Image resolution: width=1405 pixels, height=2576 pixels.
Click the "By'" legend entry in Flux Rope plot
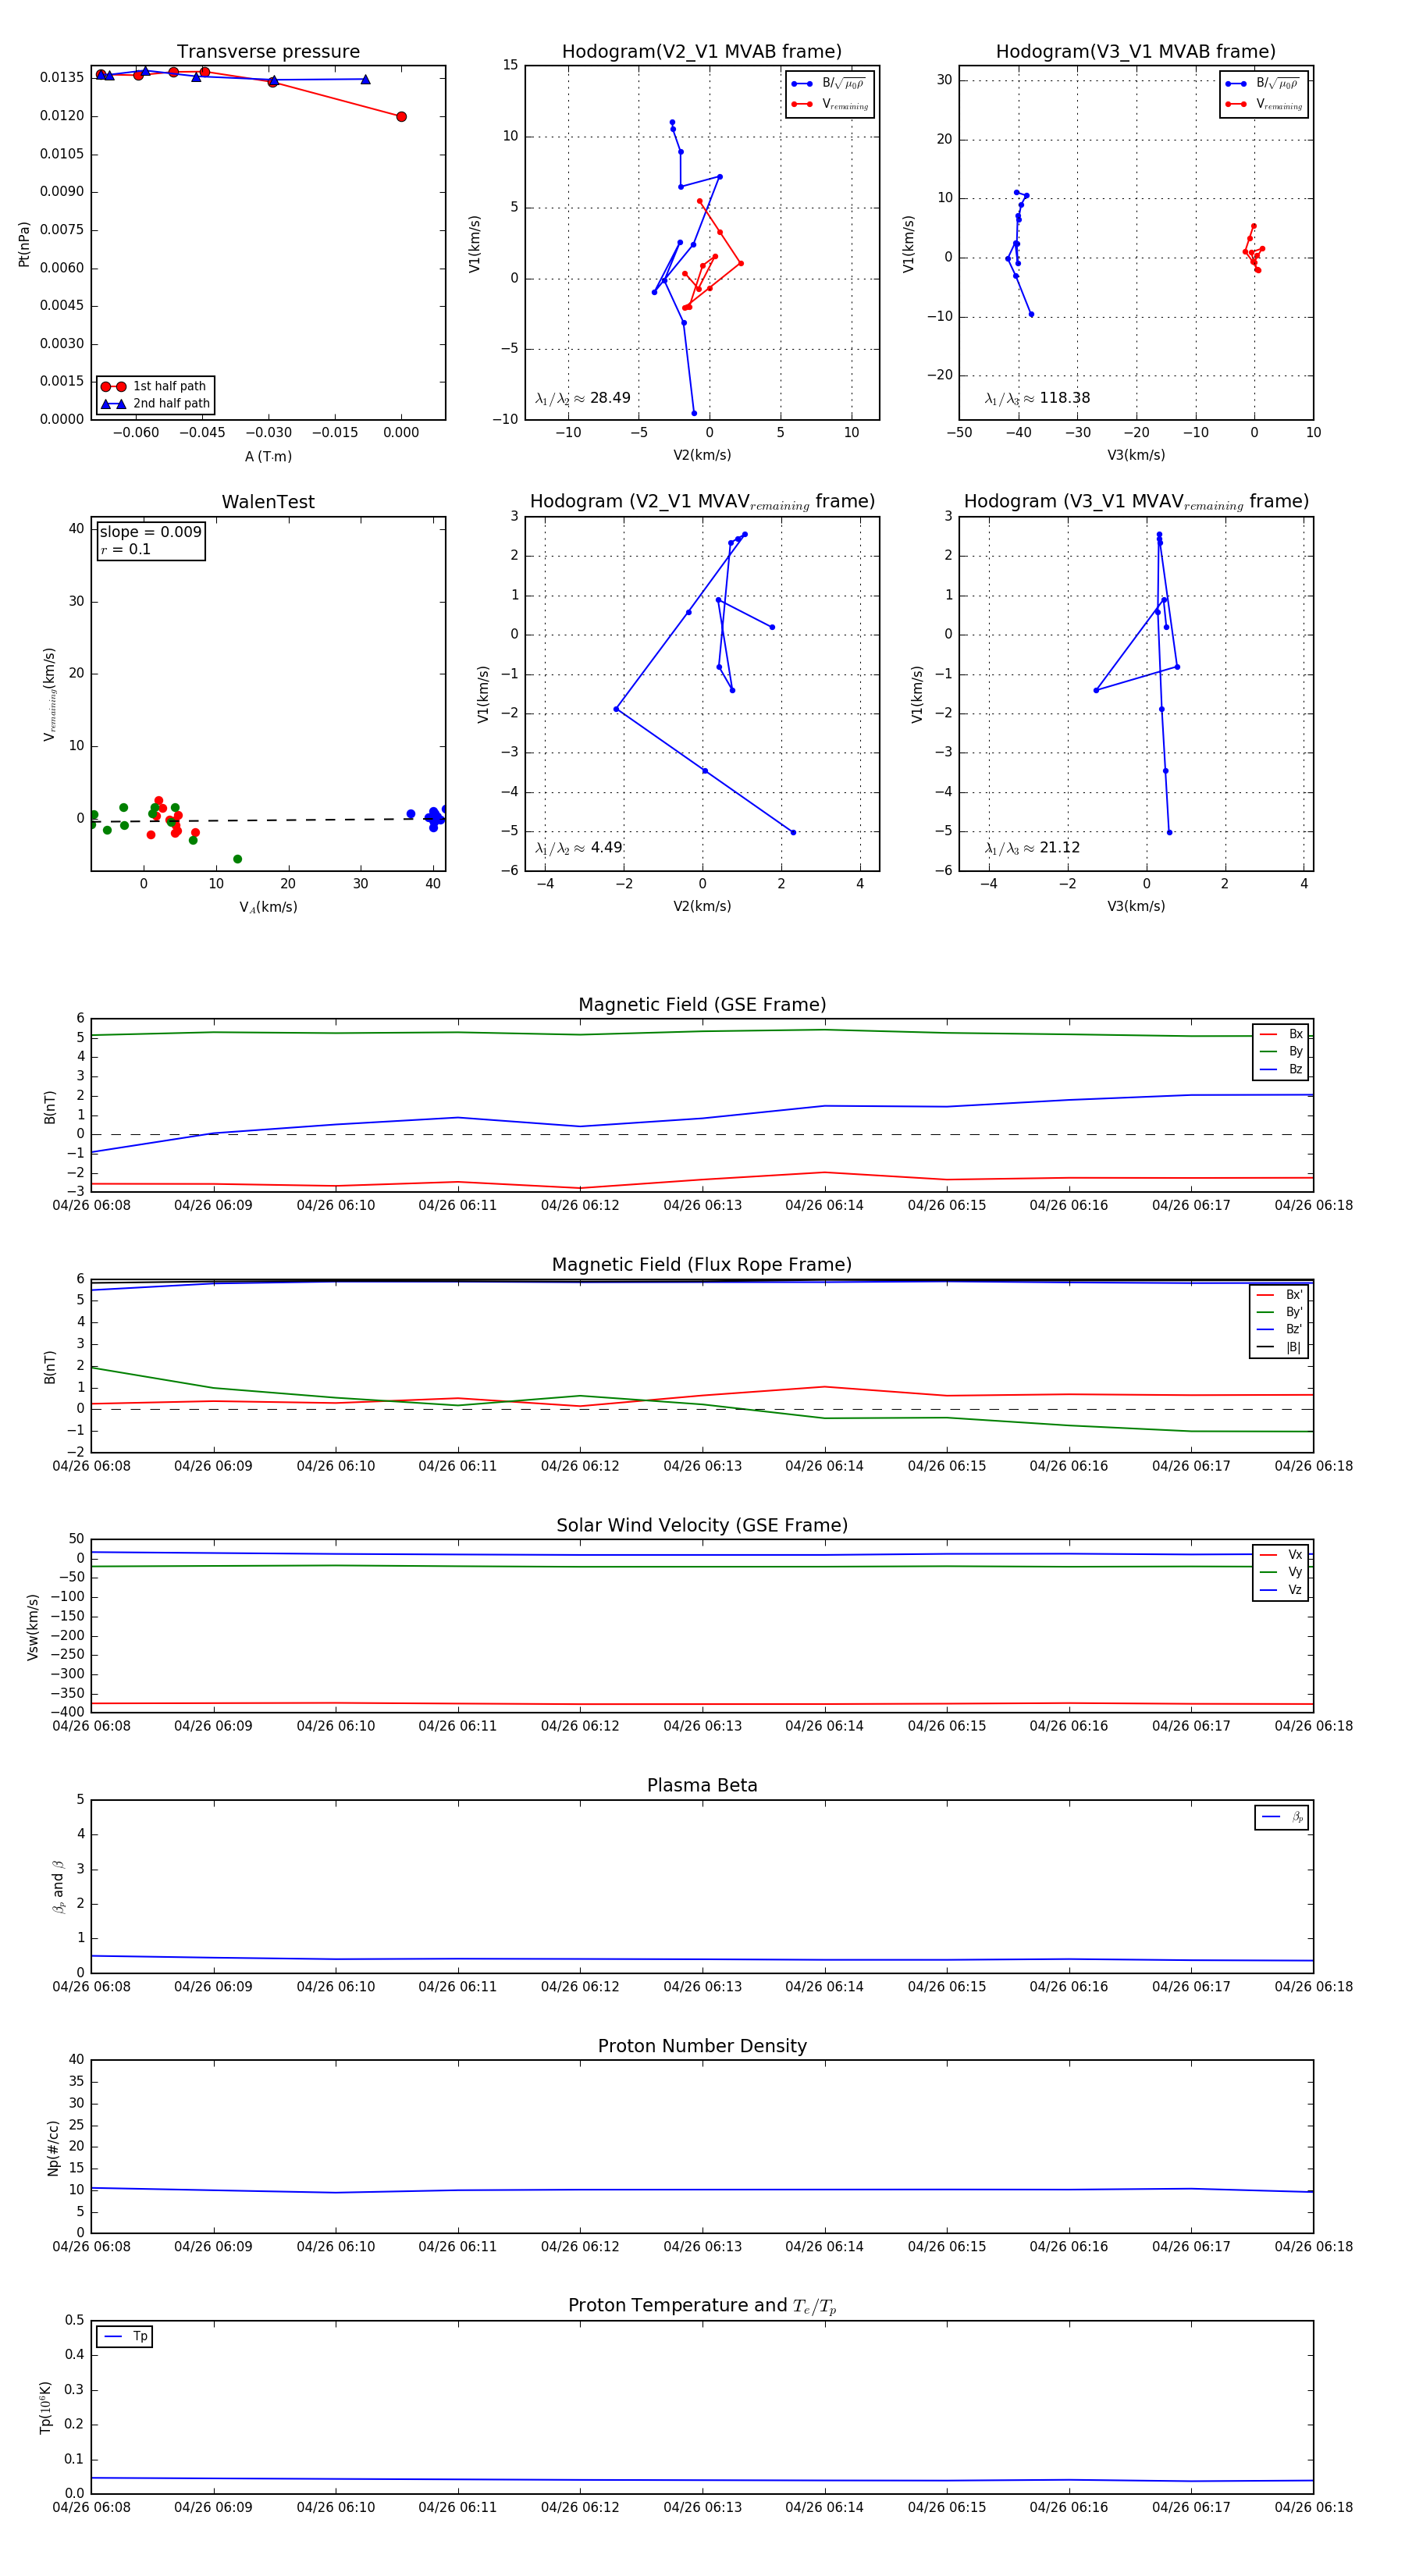(1279, 1312)
